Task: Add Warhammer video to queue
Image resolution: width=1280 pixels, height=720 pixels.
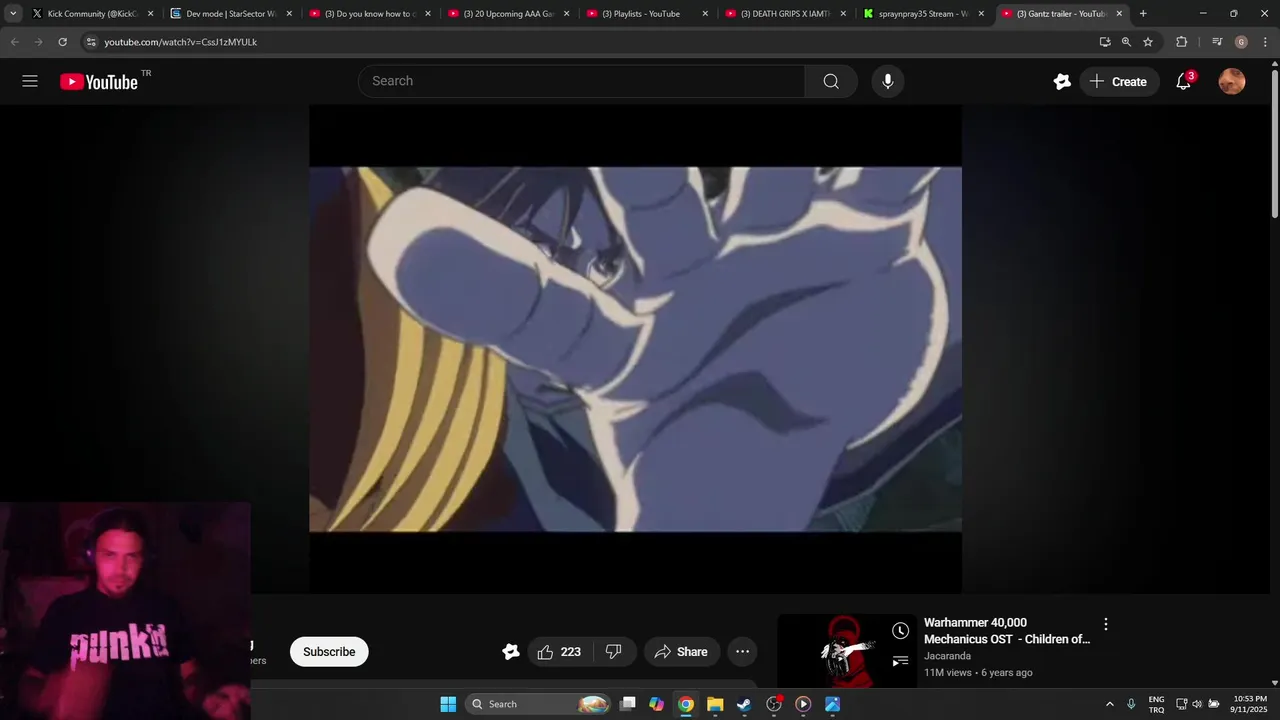Action: coord(901,661)
